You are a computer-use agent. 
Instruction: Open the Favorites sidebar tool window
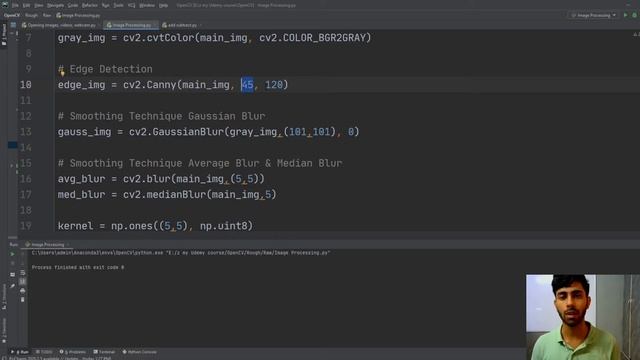point(4,330)
